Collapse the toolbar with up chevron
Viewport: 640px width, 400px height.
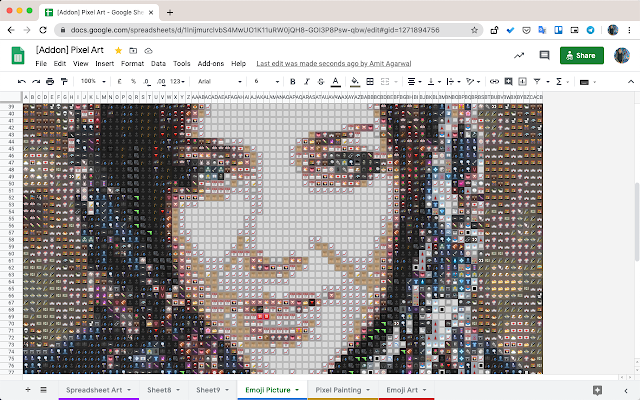pos(631,82)
